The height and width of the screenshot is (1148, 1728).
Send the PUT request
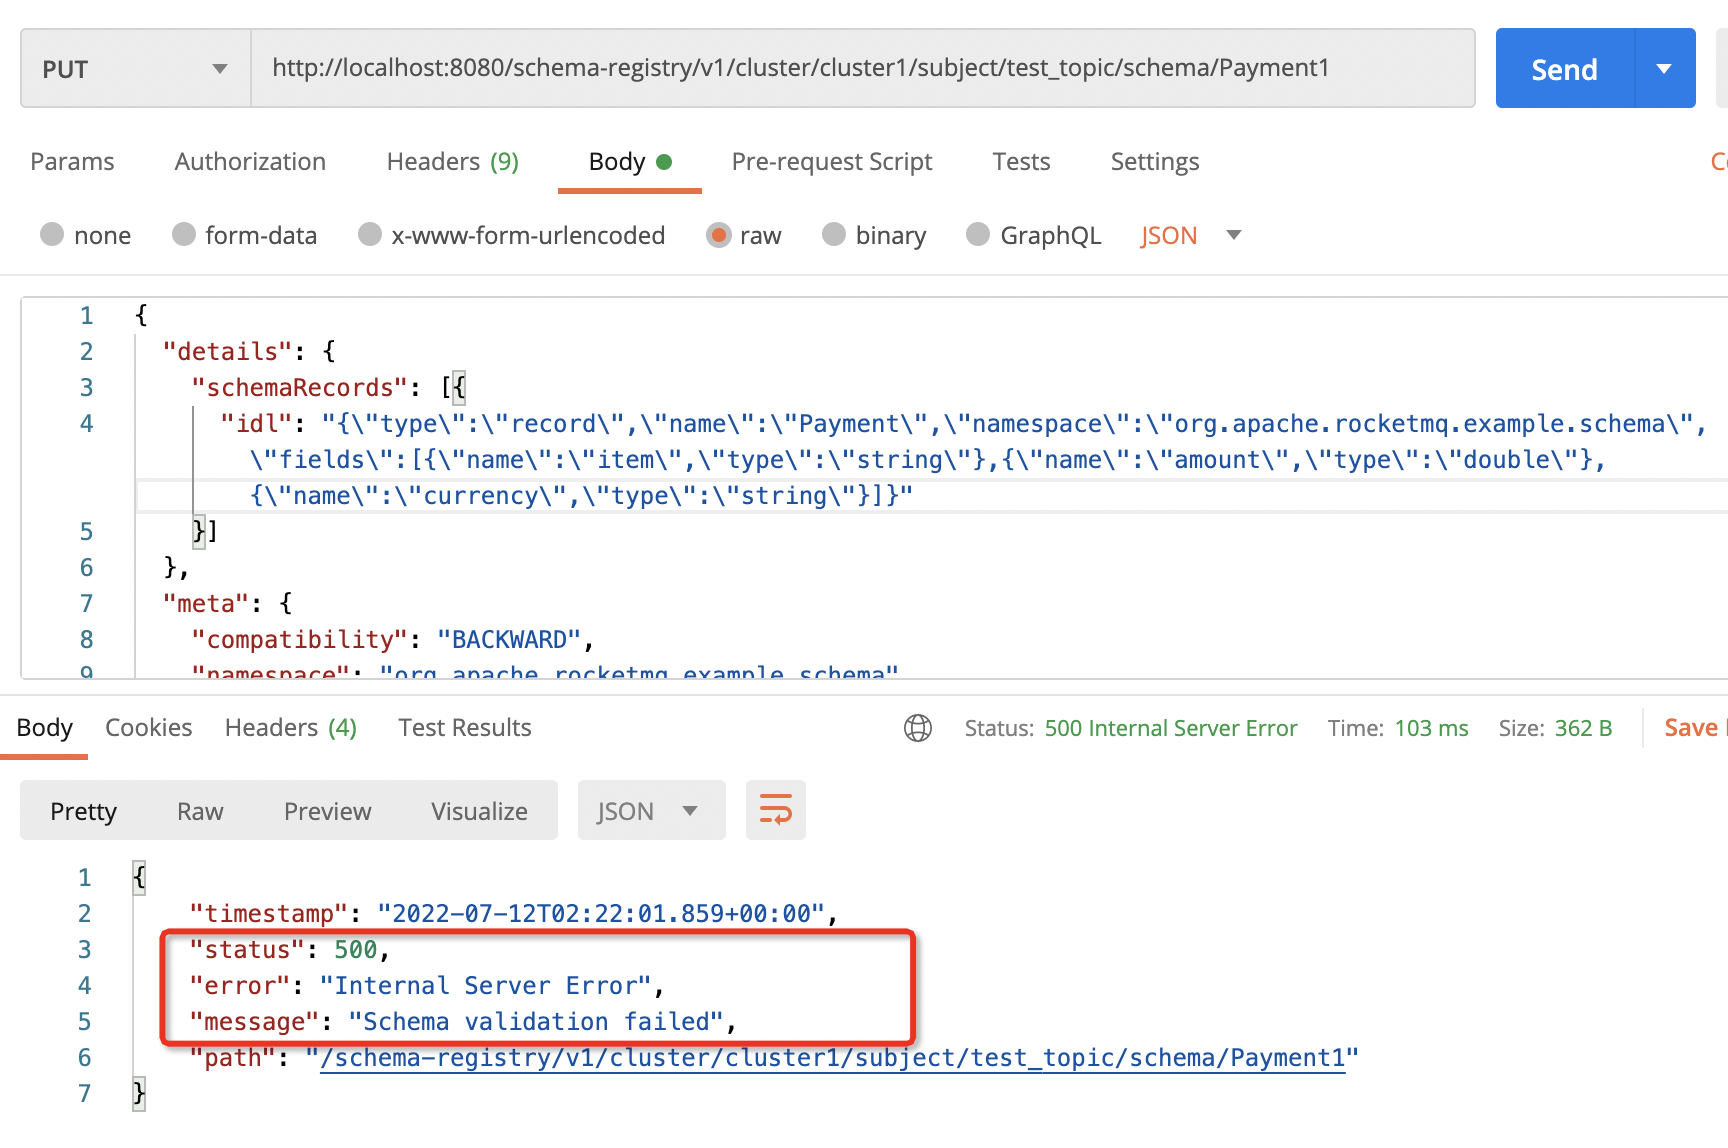pos(1563,68)
